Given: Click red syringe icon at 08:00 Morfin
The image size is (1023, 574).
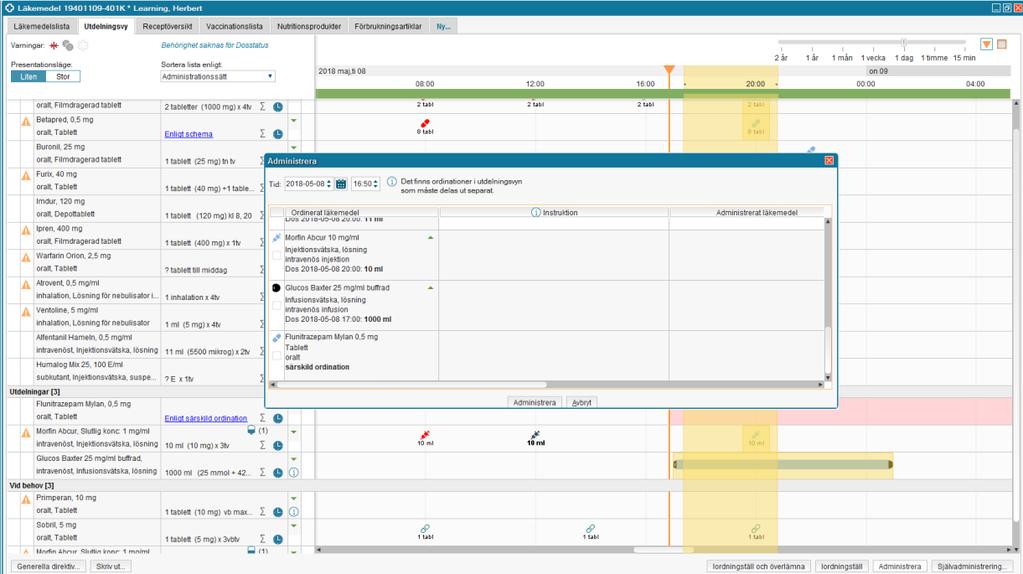Looking at the screenshot, I should pyautogui.click(x=425, y=434).
